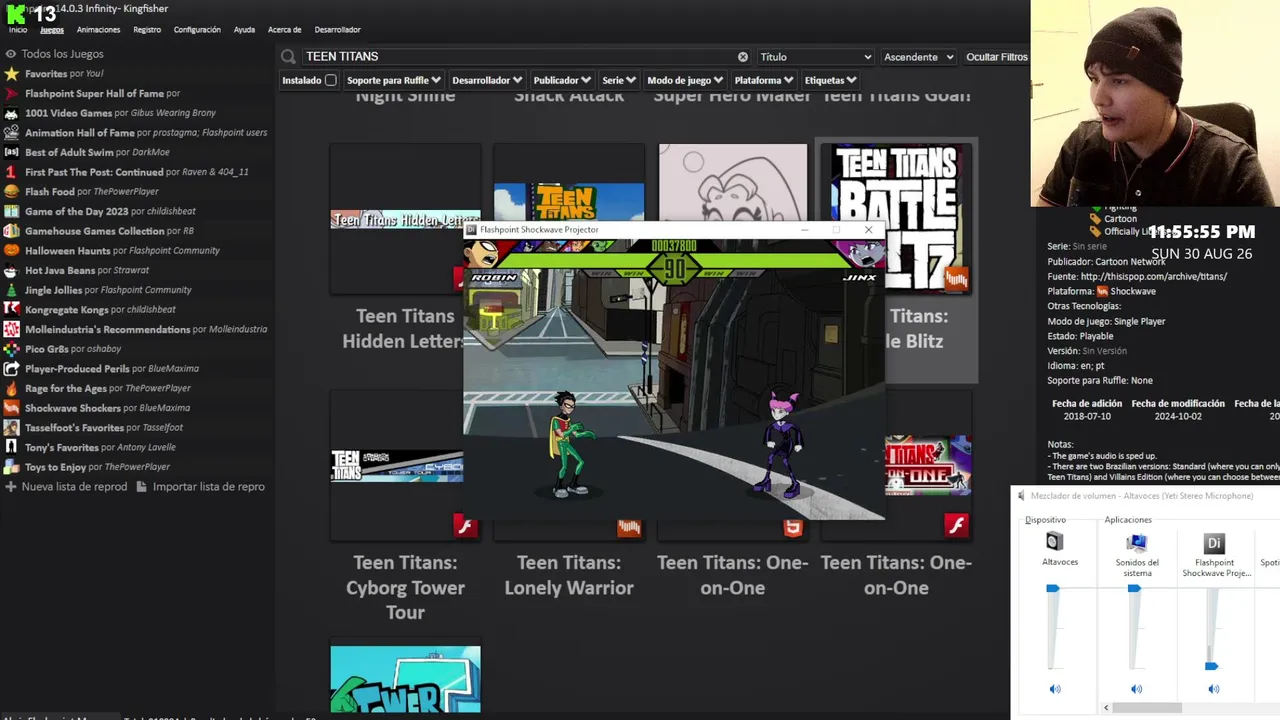1280x720 pixels.
Task: Open the Toys to Enjoy playlist
Action: pos(97,467)
